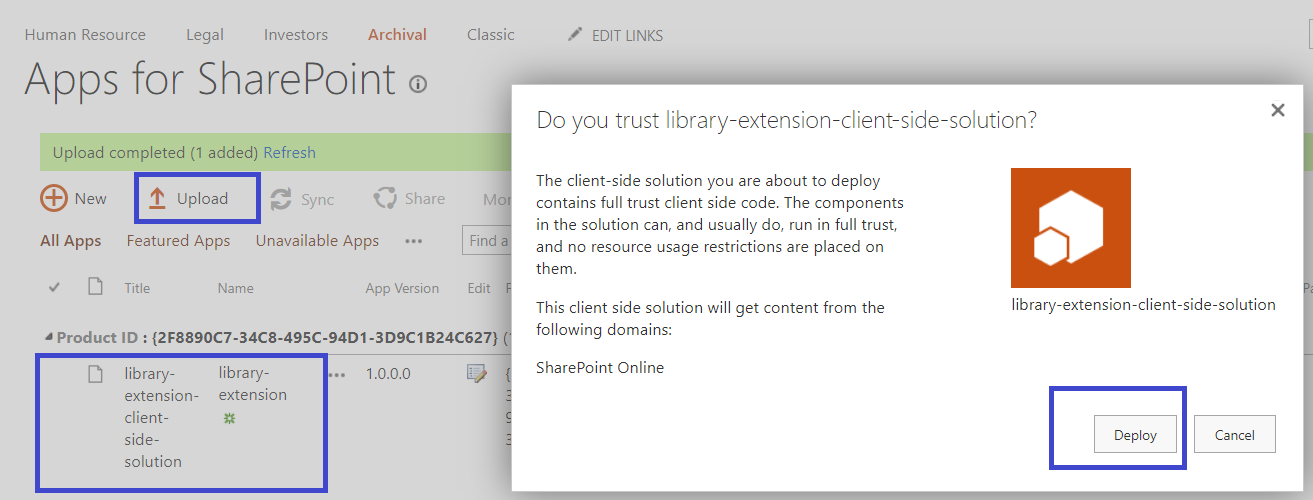Click the Upload toolbar button
Screen dimensions: 1313x500
coord(188,198)
